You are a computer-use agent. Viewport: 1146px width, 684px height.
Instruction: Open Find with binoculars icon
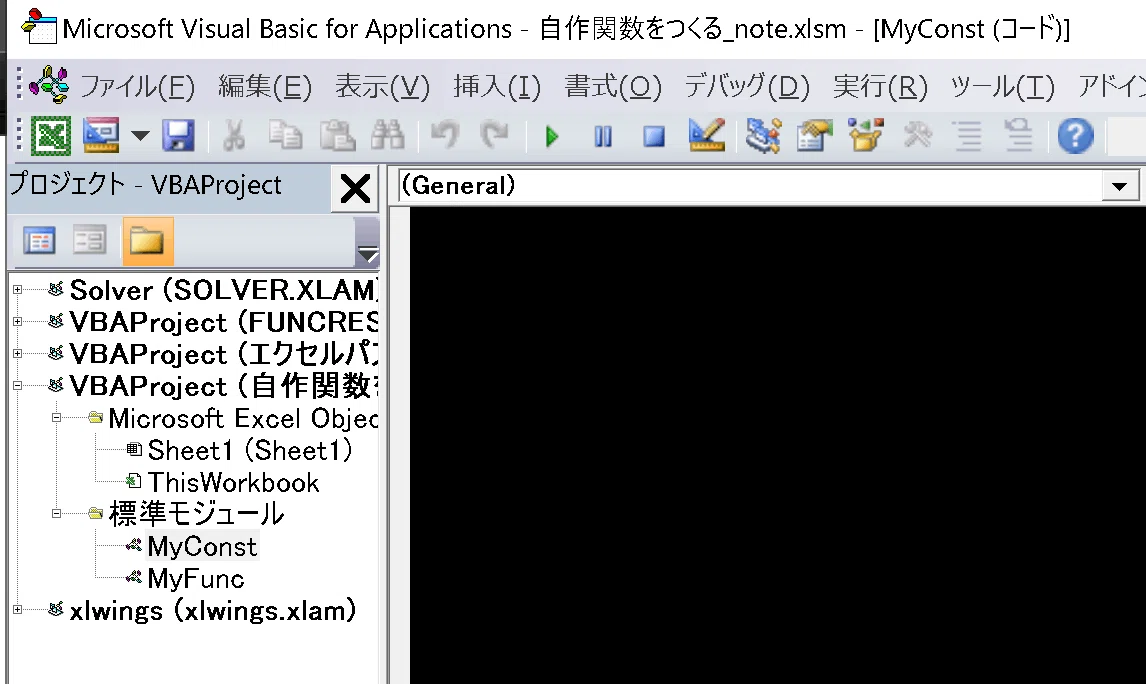coord(388,136)
